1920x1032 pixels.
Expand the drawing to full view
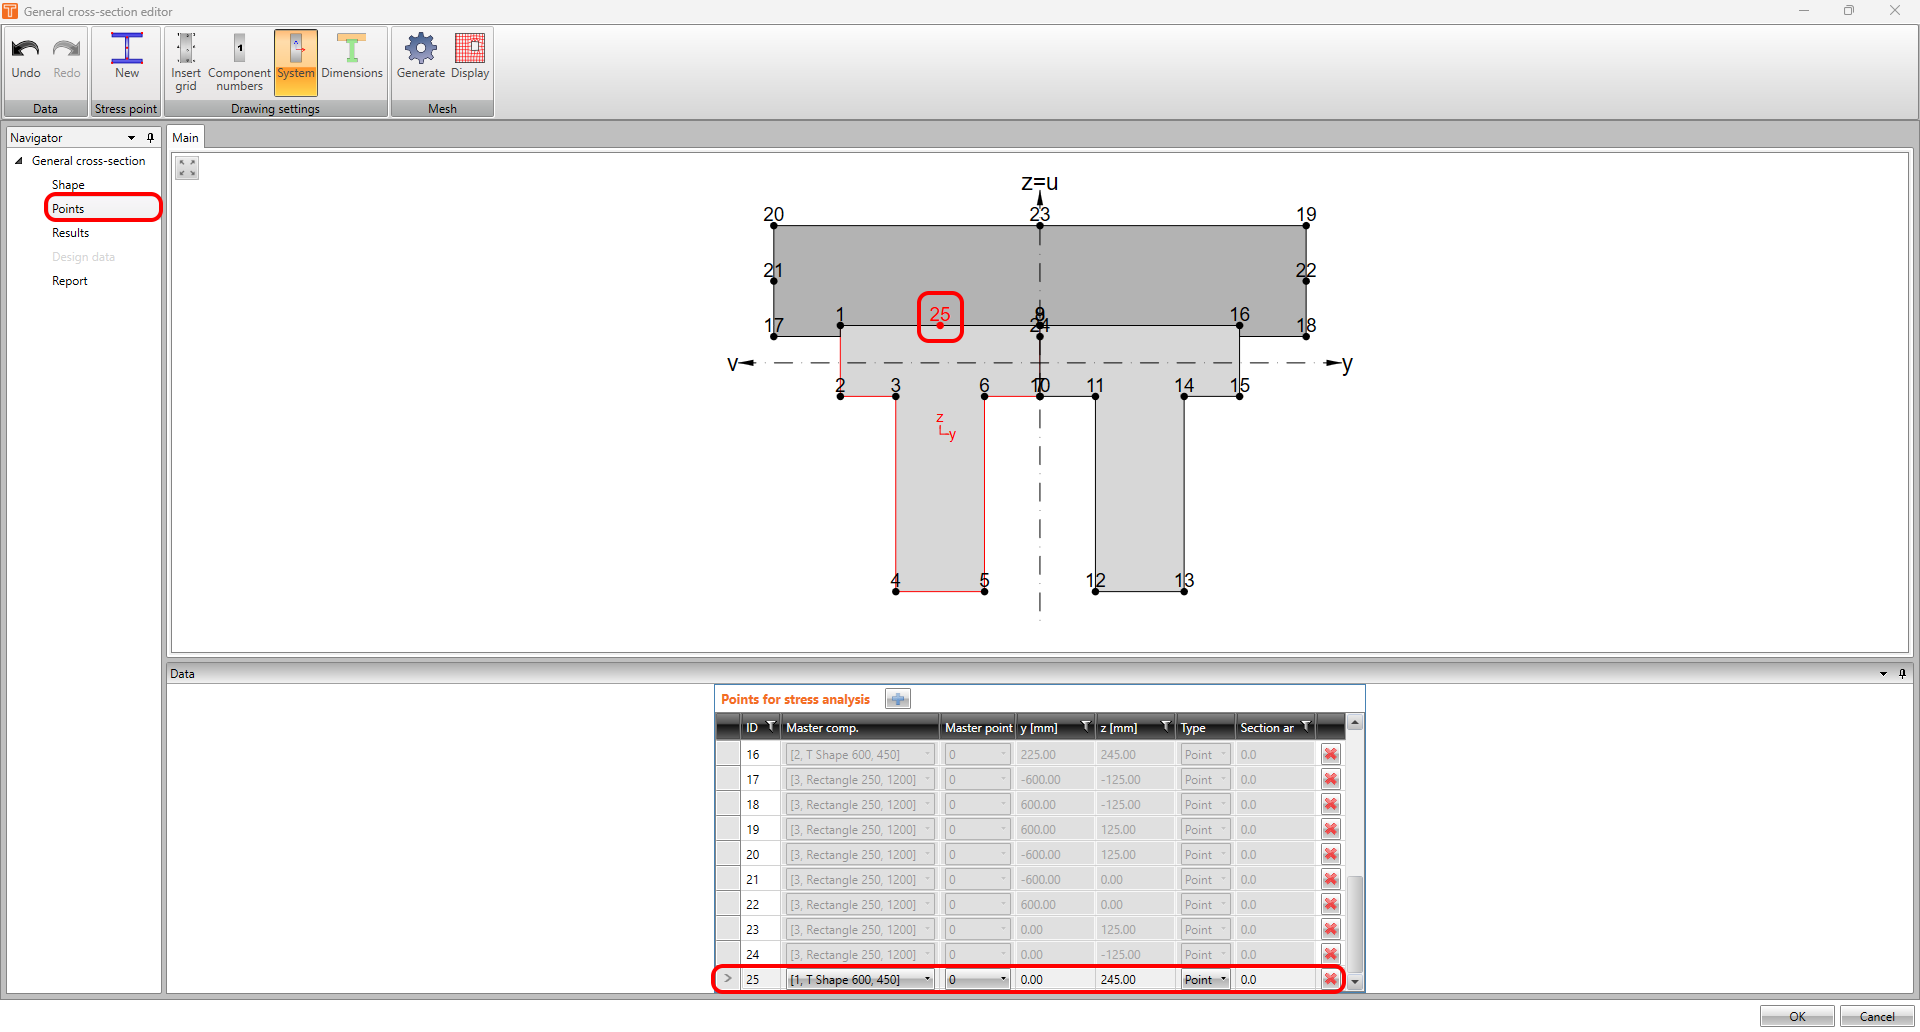(186, 167)
